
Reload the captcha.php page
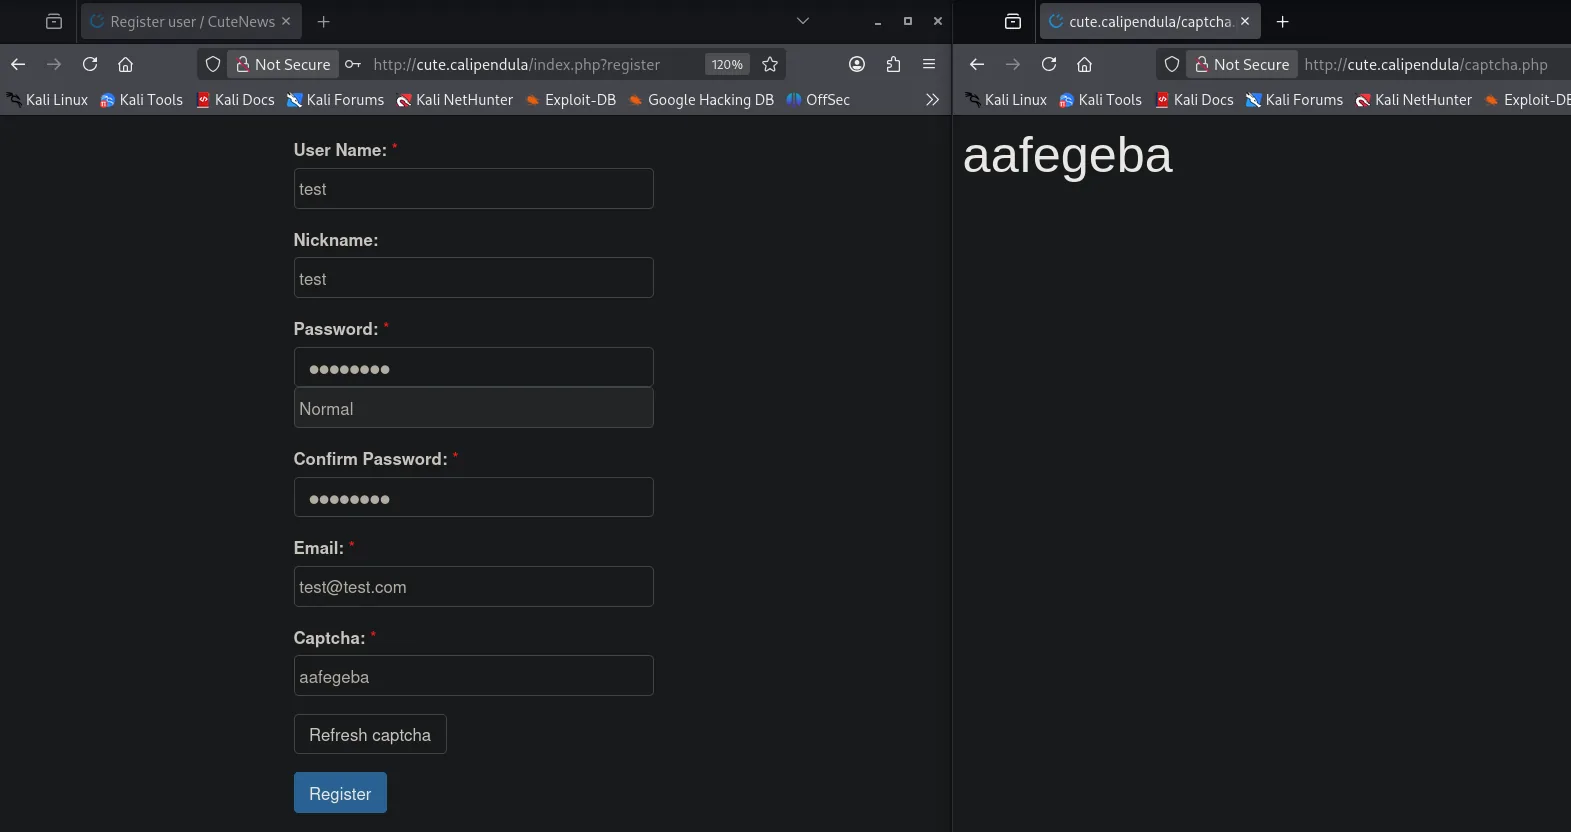coord(1049,64)
